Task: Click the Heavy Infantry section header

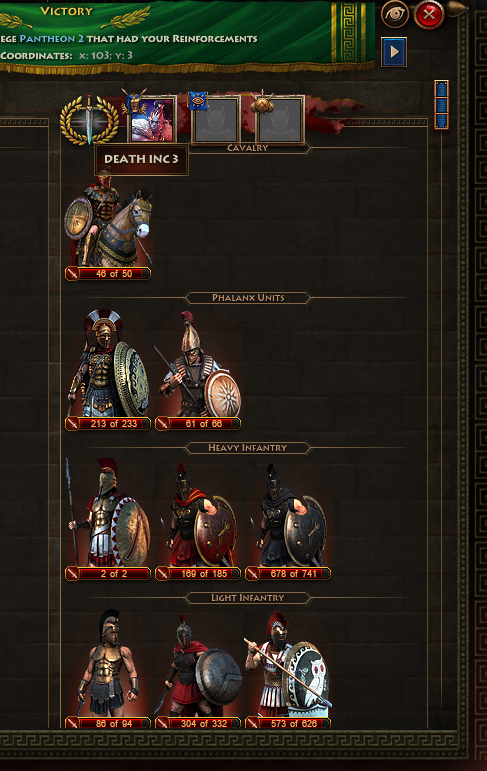Action: pyautogui.click(x=247, y=447)
